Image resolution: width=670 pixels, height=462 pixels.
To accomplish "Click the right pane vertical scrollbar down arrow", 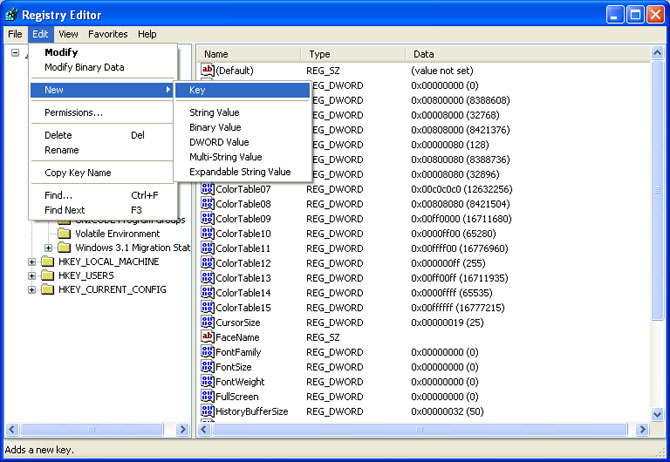I will click(657, 415).
